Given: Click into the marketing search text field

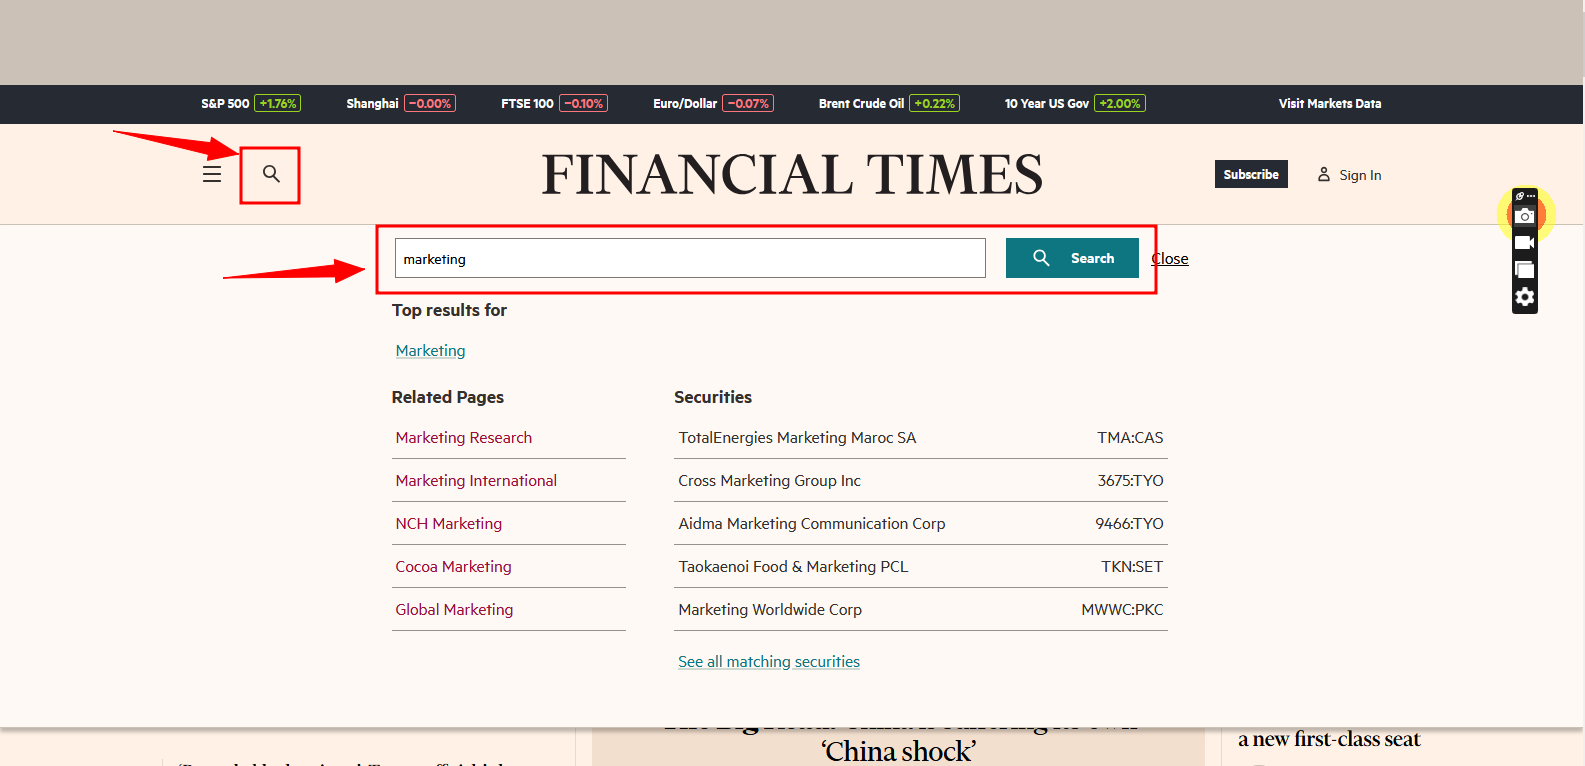Looking at the screenshot, I should point(690,259).
